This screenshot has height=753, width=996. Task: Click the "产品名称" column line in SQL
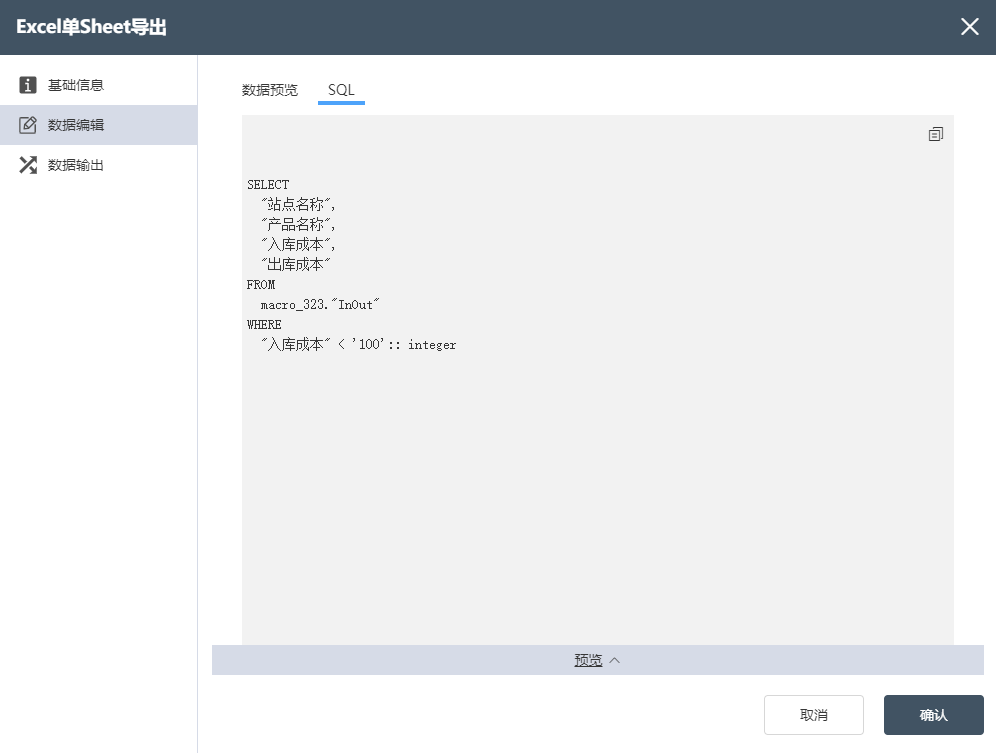(x=297, y=225)
